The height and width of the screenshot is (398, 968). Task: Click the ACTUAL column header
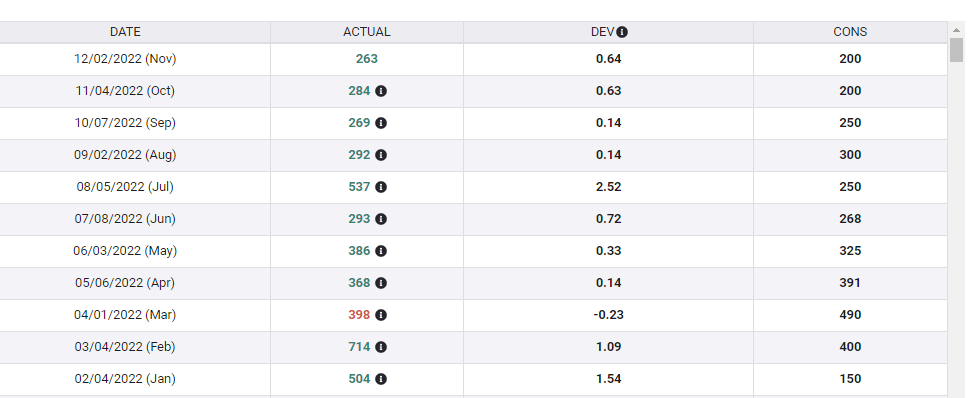(367, 32)
